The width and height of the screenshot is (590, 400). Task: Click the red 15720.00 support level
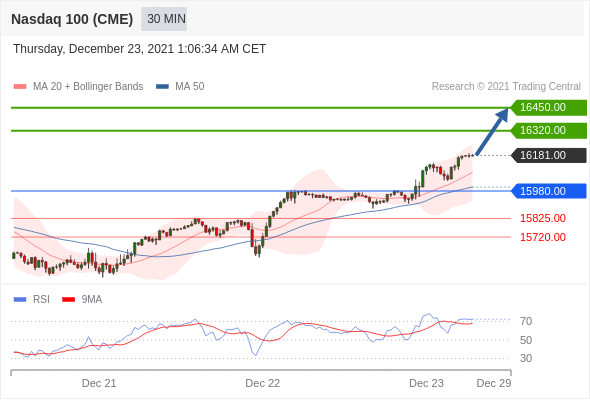click(x=543, y=237)
